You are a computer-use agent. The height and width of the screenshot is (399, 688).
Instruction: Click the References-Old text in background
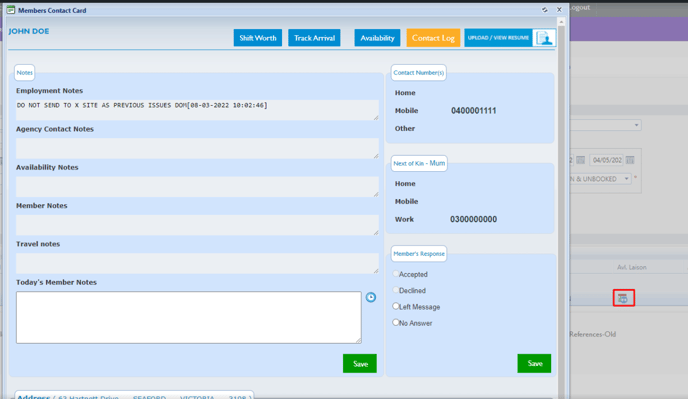tap(592, 334)
